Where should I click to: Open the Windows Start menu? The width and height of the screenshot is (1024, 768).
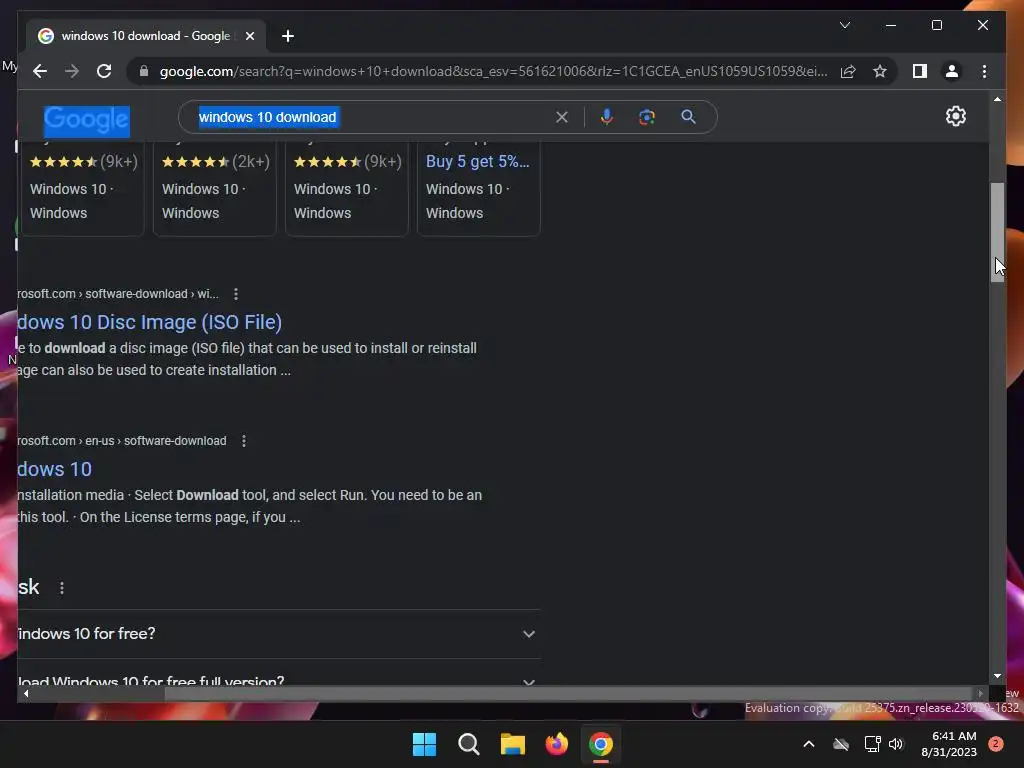[x=424, y=744]
